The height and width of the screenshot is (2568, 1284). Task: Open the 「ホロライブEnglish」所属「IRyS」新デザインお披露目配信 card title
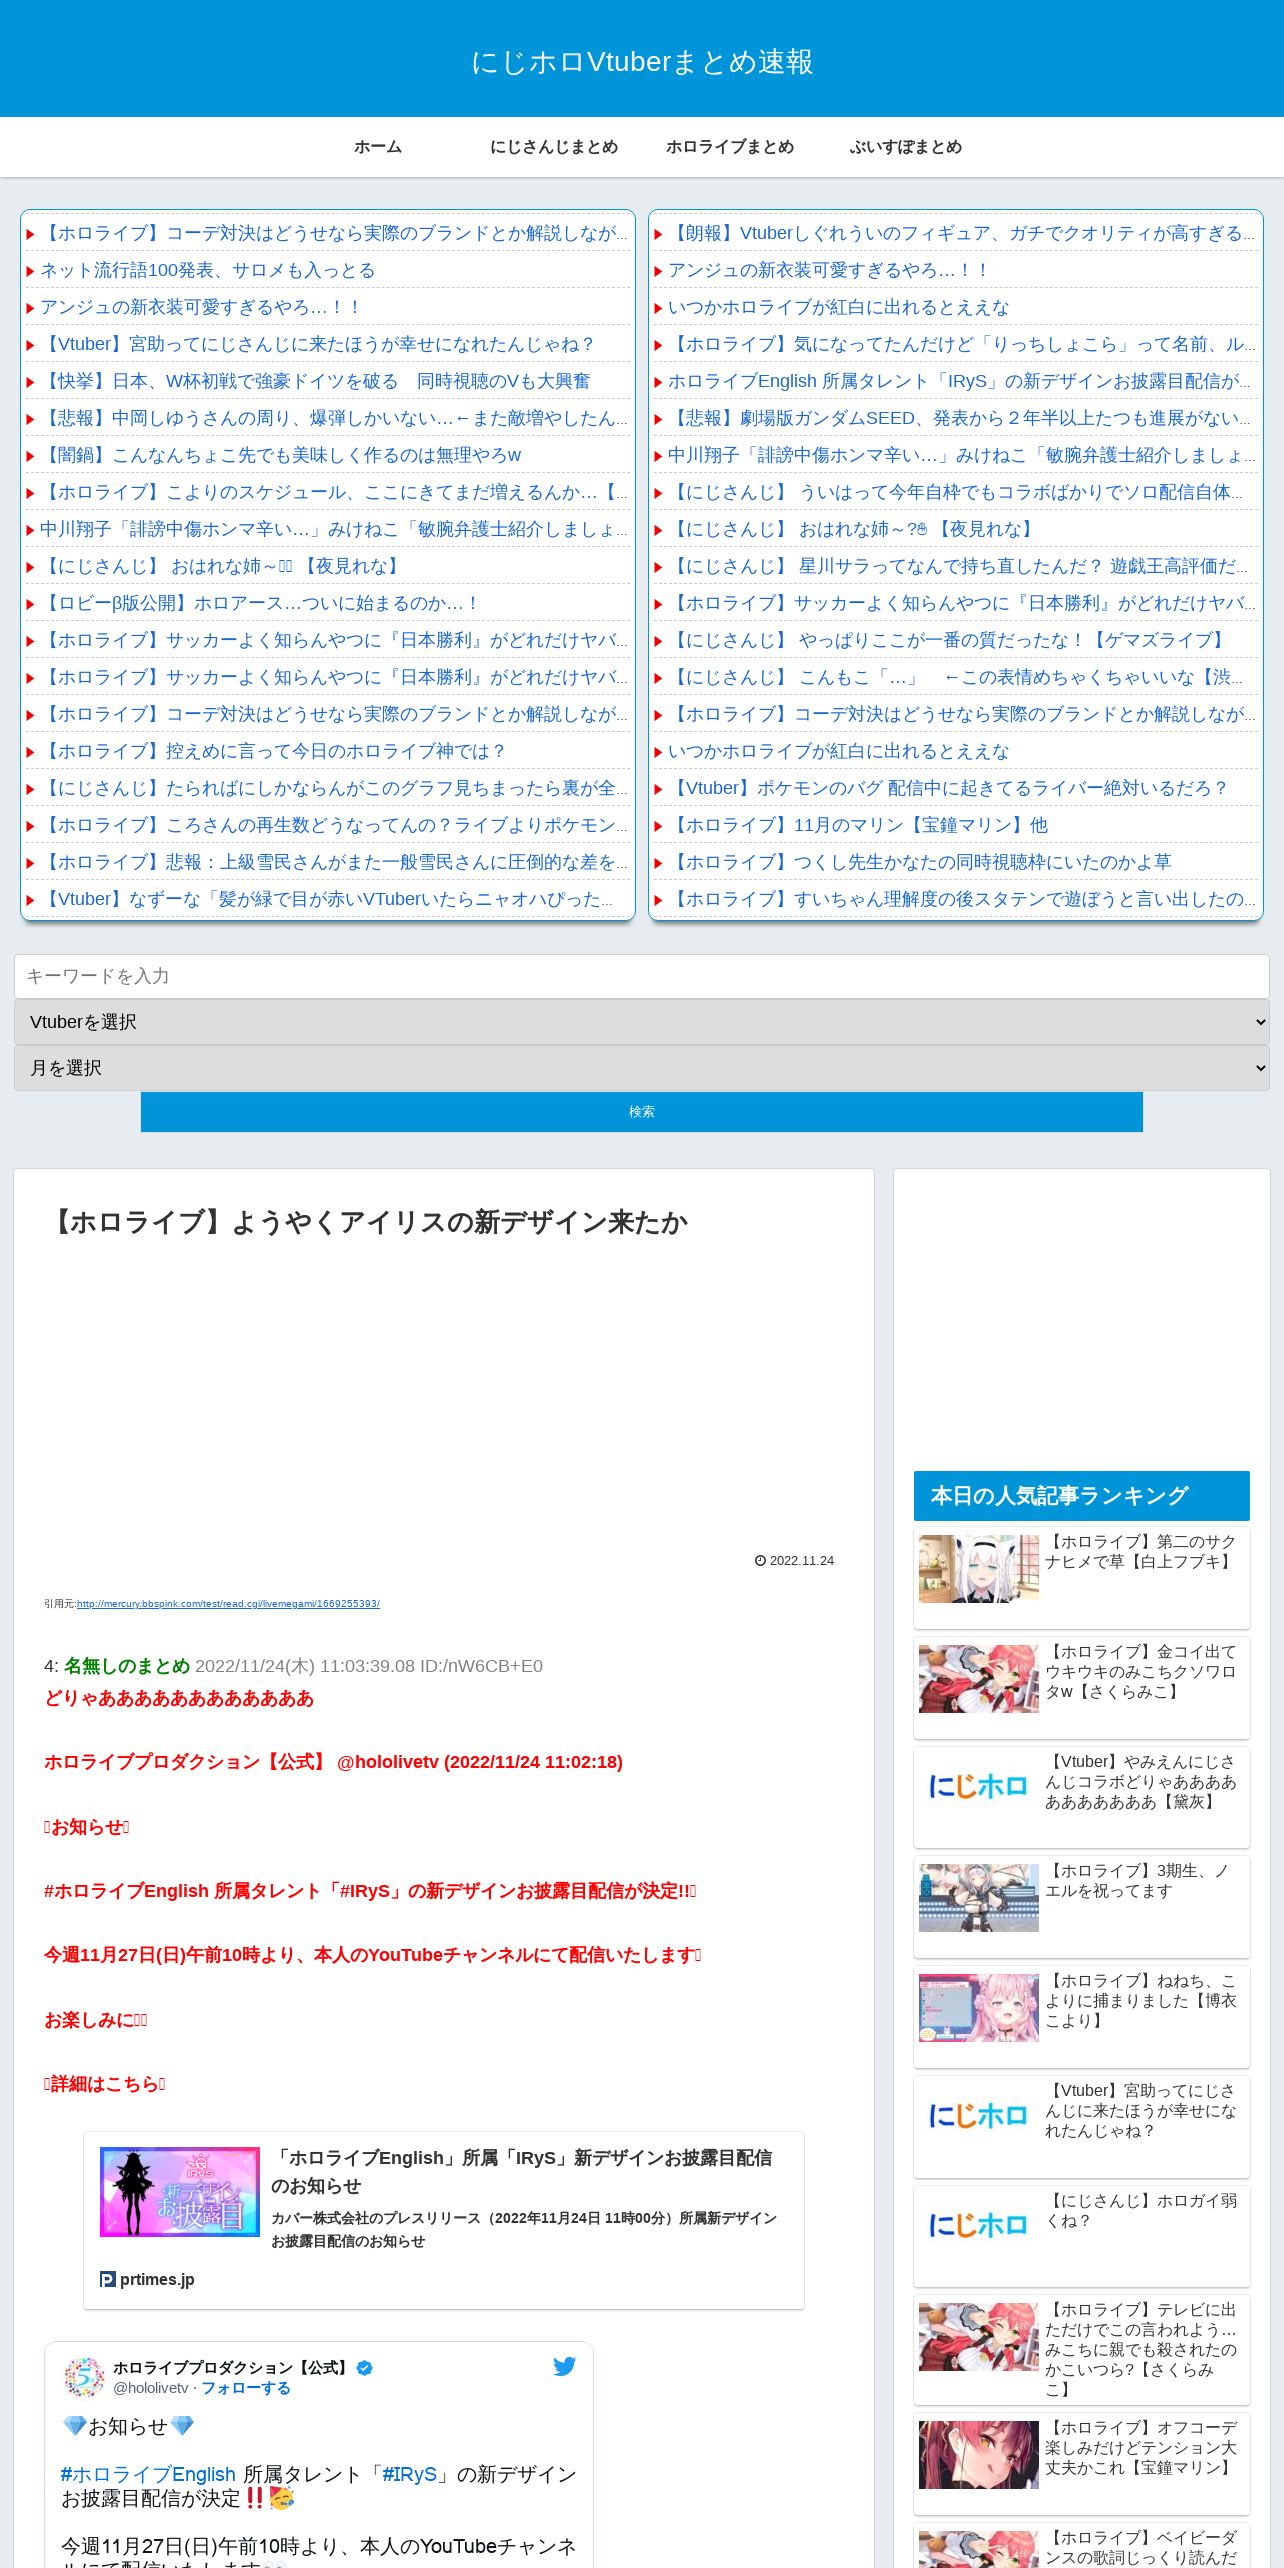pyautogui.click(x=522, y=2171)
